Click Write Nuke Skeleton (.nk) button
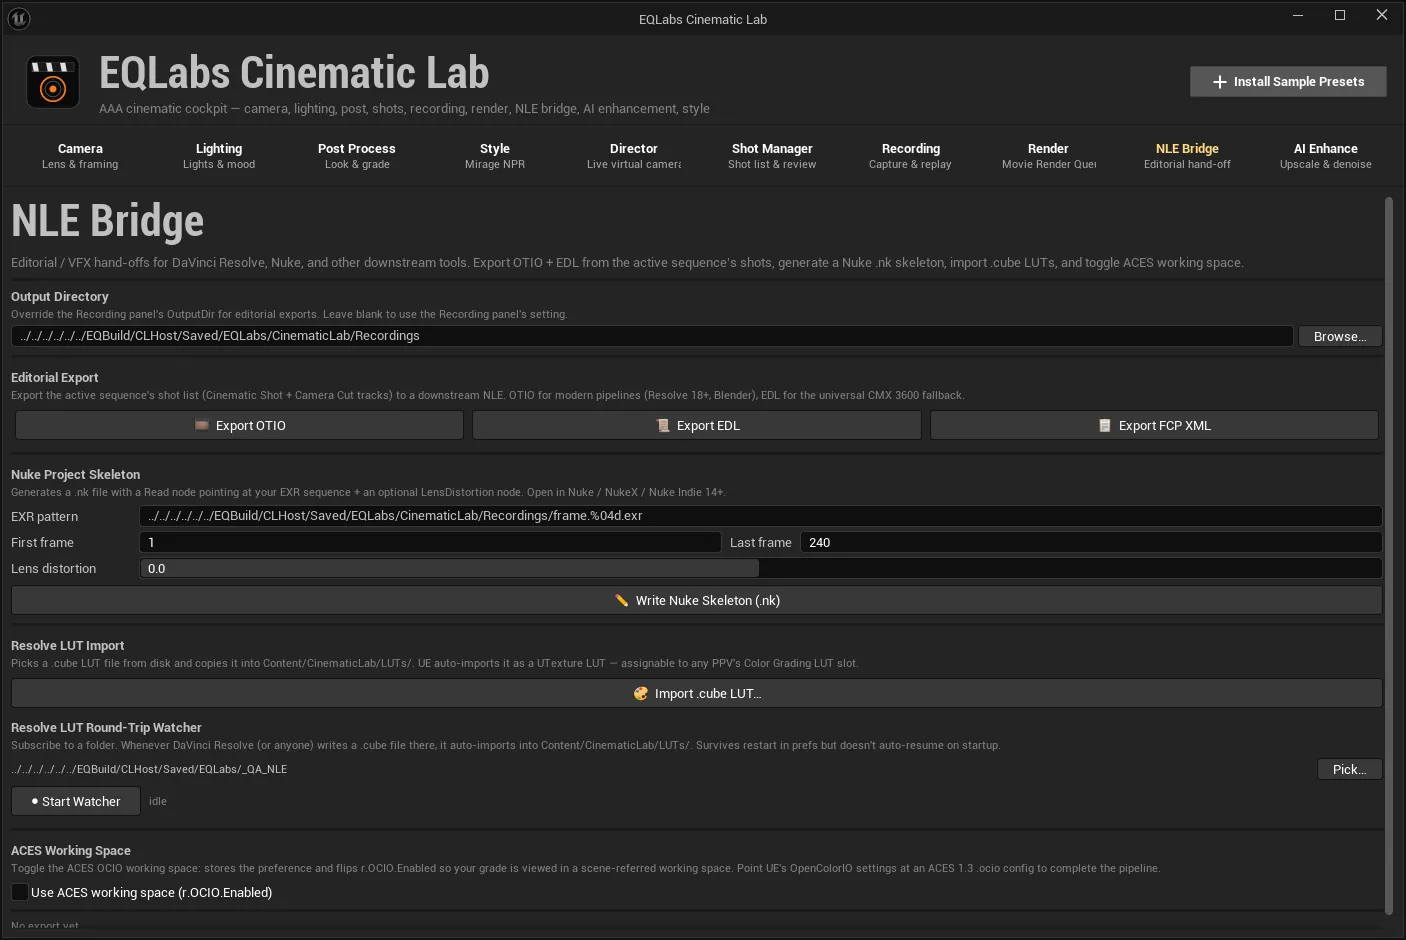This screenshot has height=940, width=1406. click(x=697, y=600)
